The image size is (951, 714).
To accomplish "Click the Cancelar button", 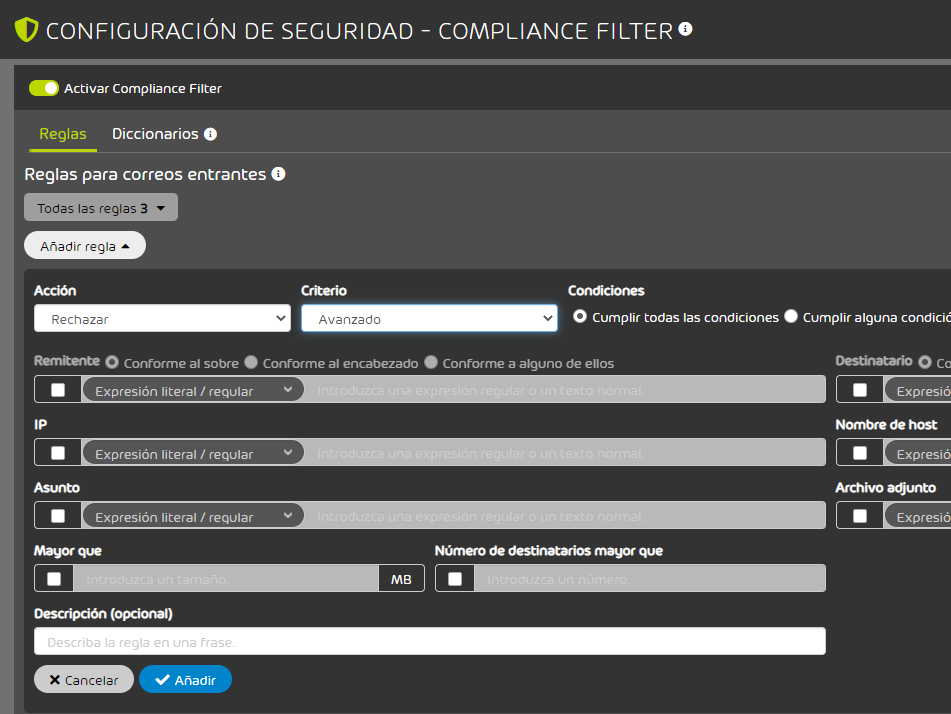I will click(84, 679).
